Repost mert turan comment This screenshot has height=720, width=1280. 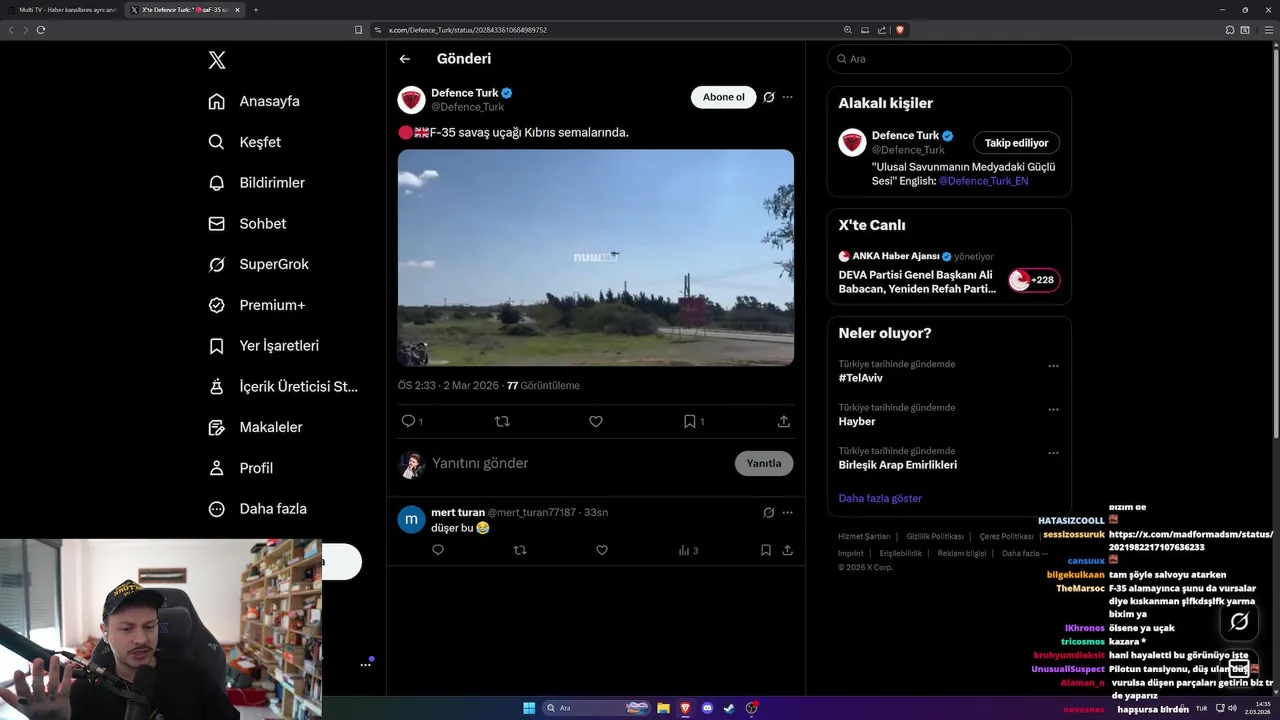[520, 550]
